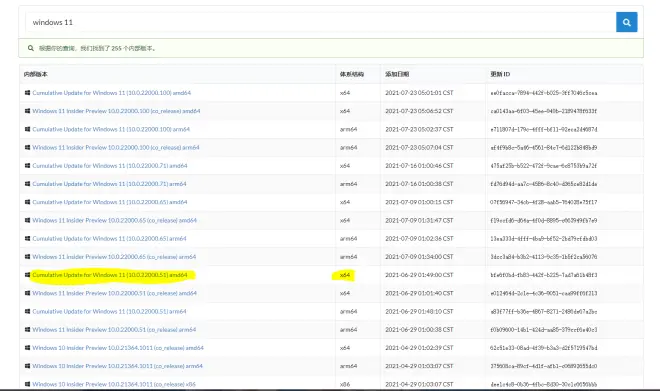Click Windows logo beside Windows 10 21364.1011 arm64

click(27, 366)
